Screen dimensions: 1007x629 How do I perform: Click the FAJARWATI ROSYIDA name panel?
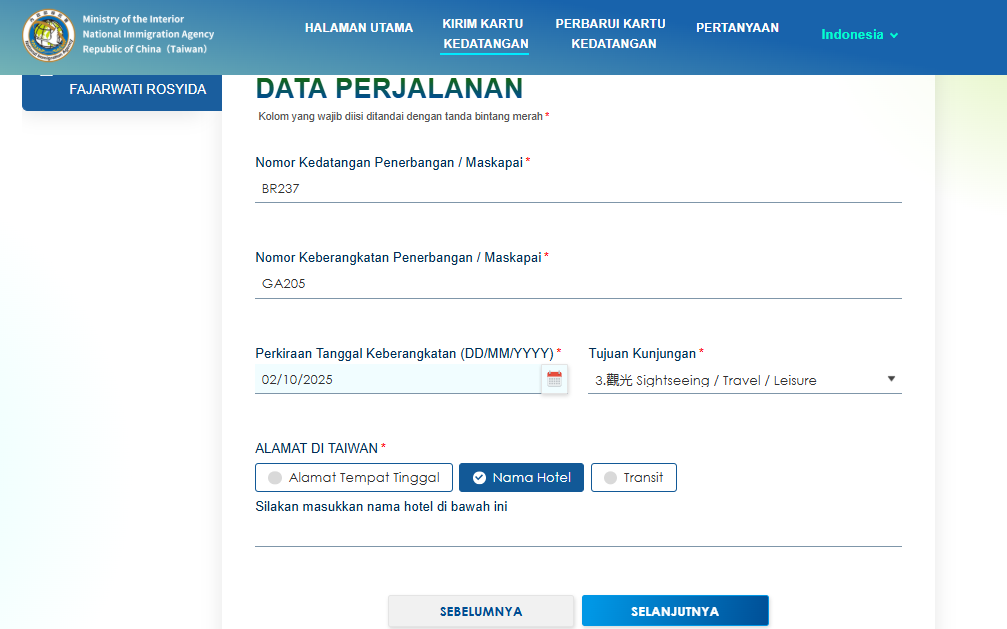tap(121, 89)
